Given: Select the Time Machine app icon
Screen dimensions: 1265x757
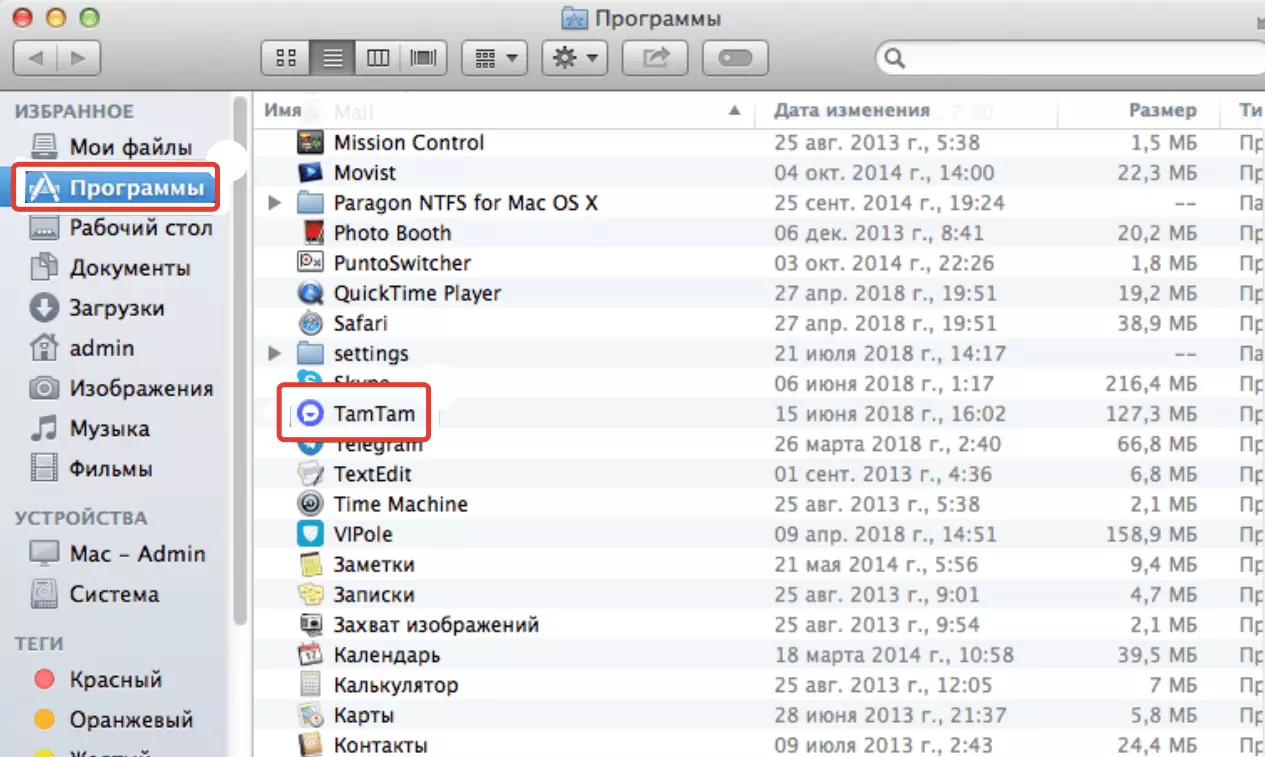Looking at the screenshot, I should pyautogui.click(x=311, y=504).
